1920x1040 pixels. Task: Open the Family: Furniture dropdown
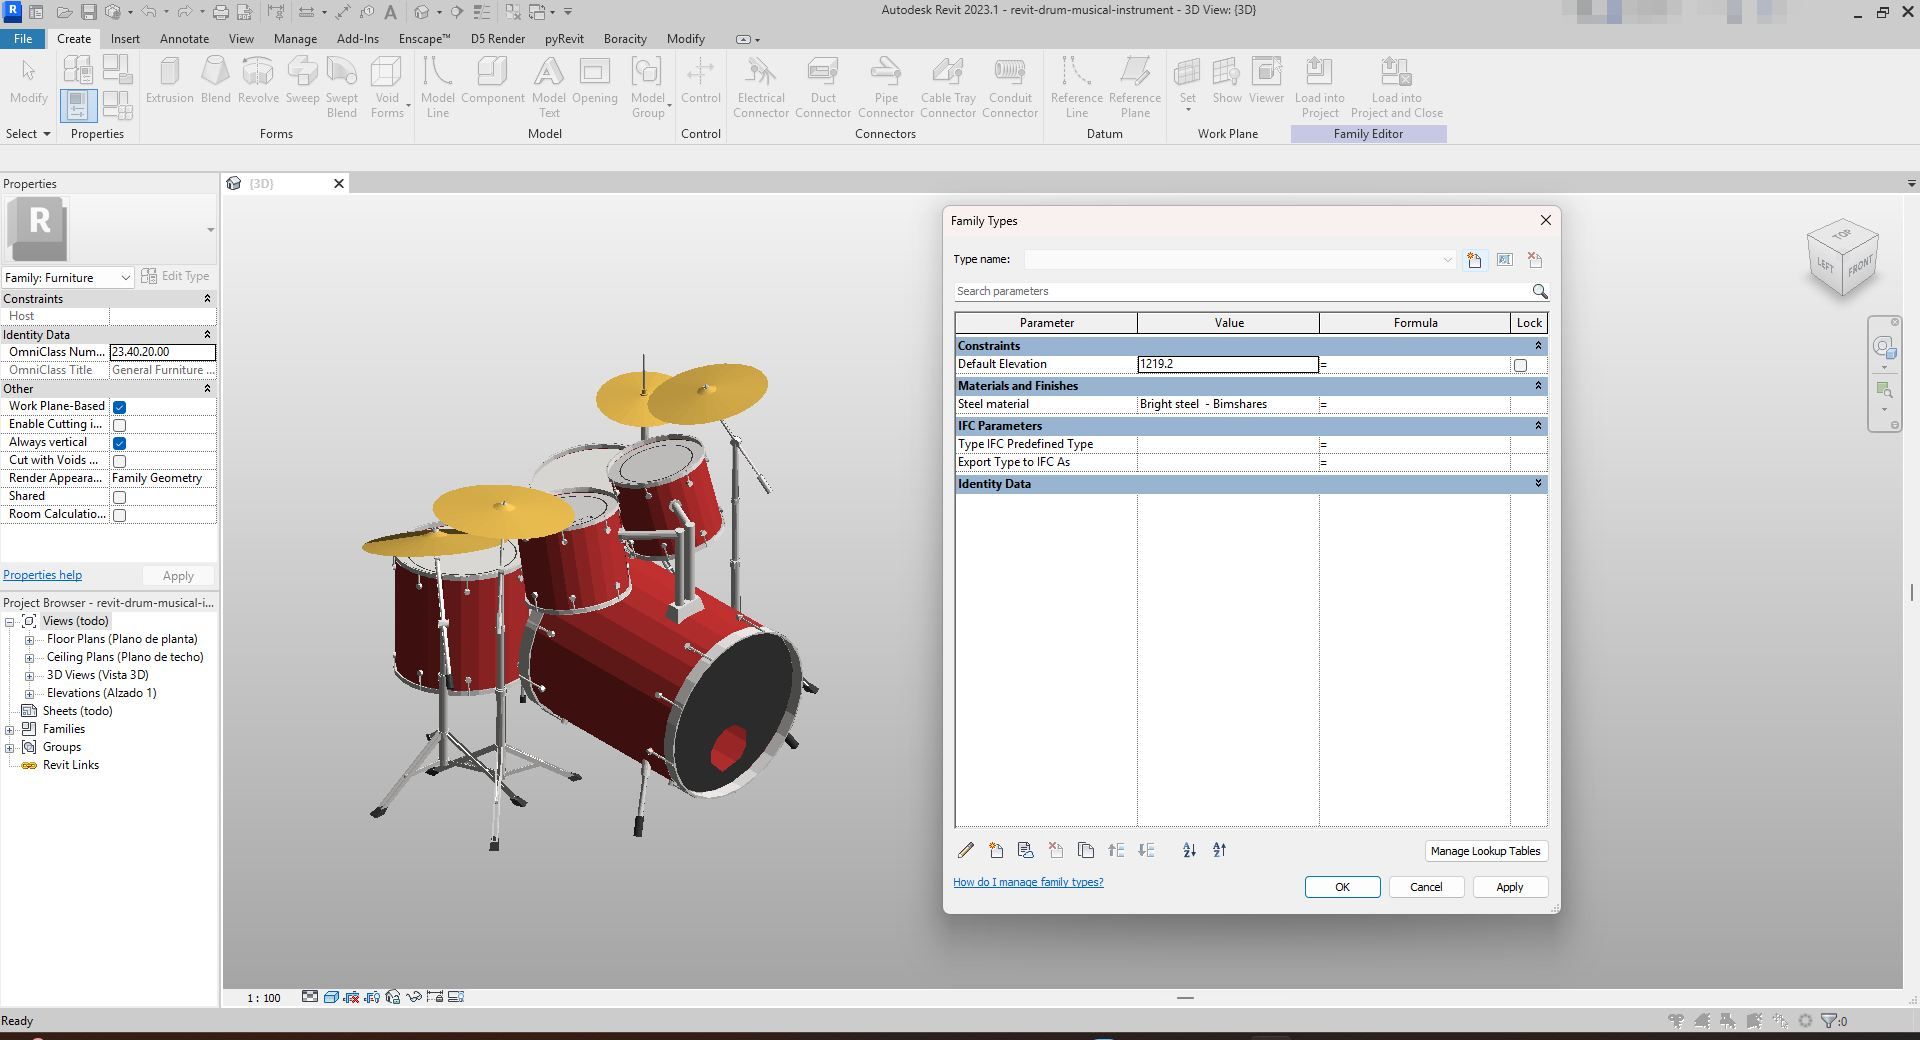point(125,278)
